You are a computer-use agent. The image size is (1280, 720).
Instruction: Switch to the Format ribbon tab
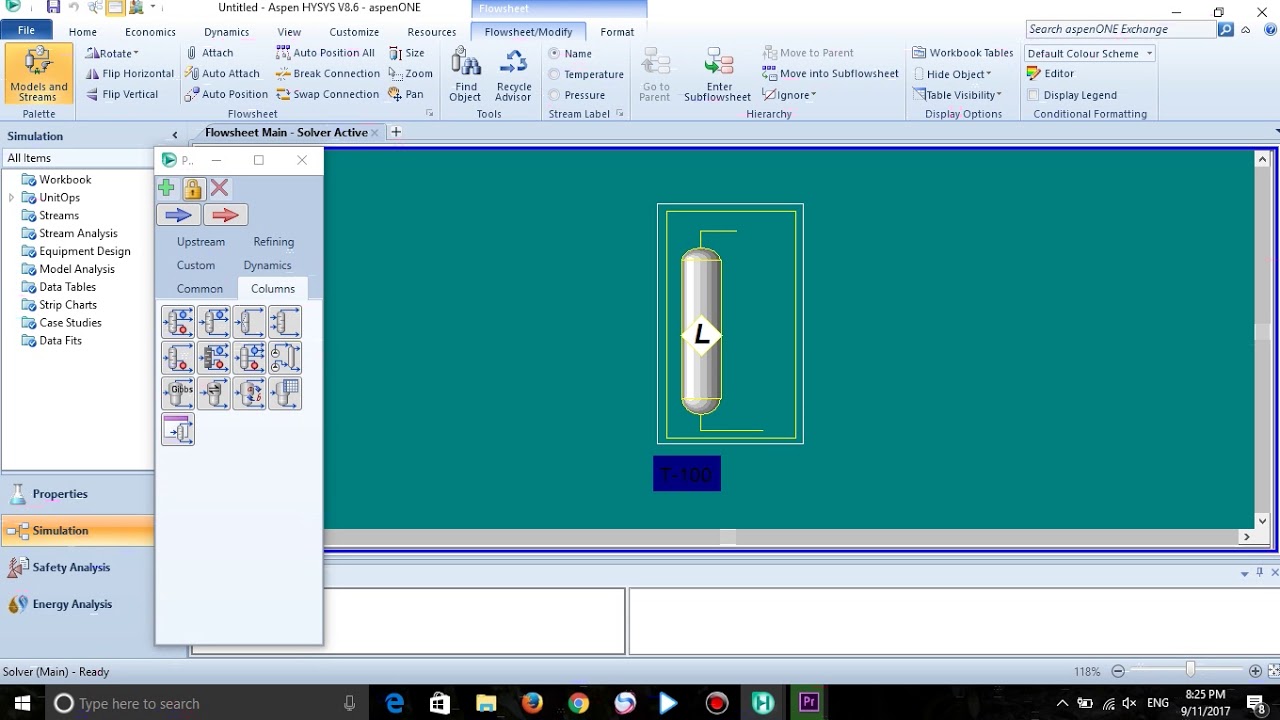pyautogui.click(x=617, y=32)
